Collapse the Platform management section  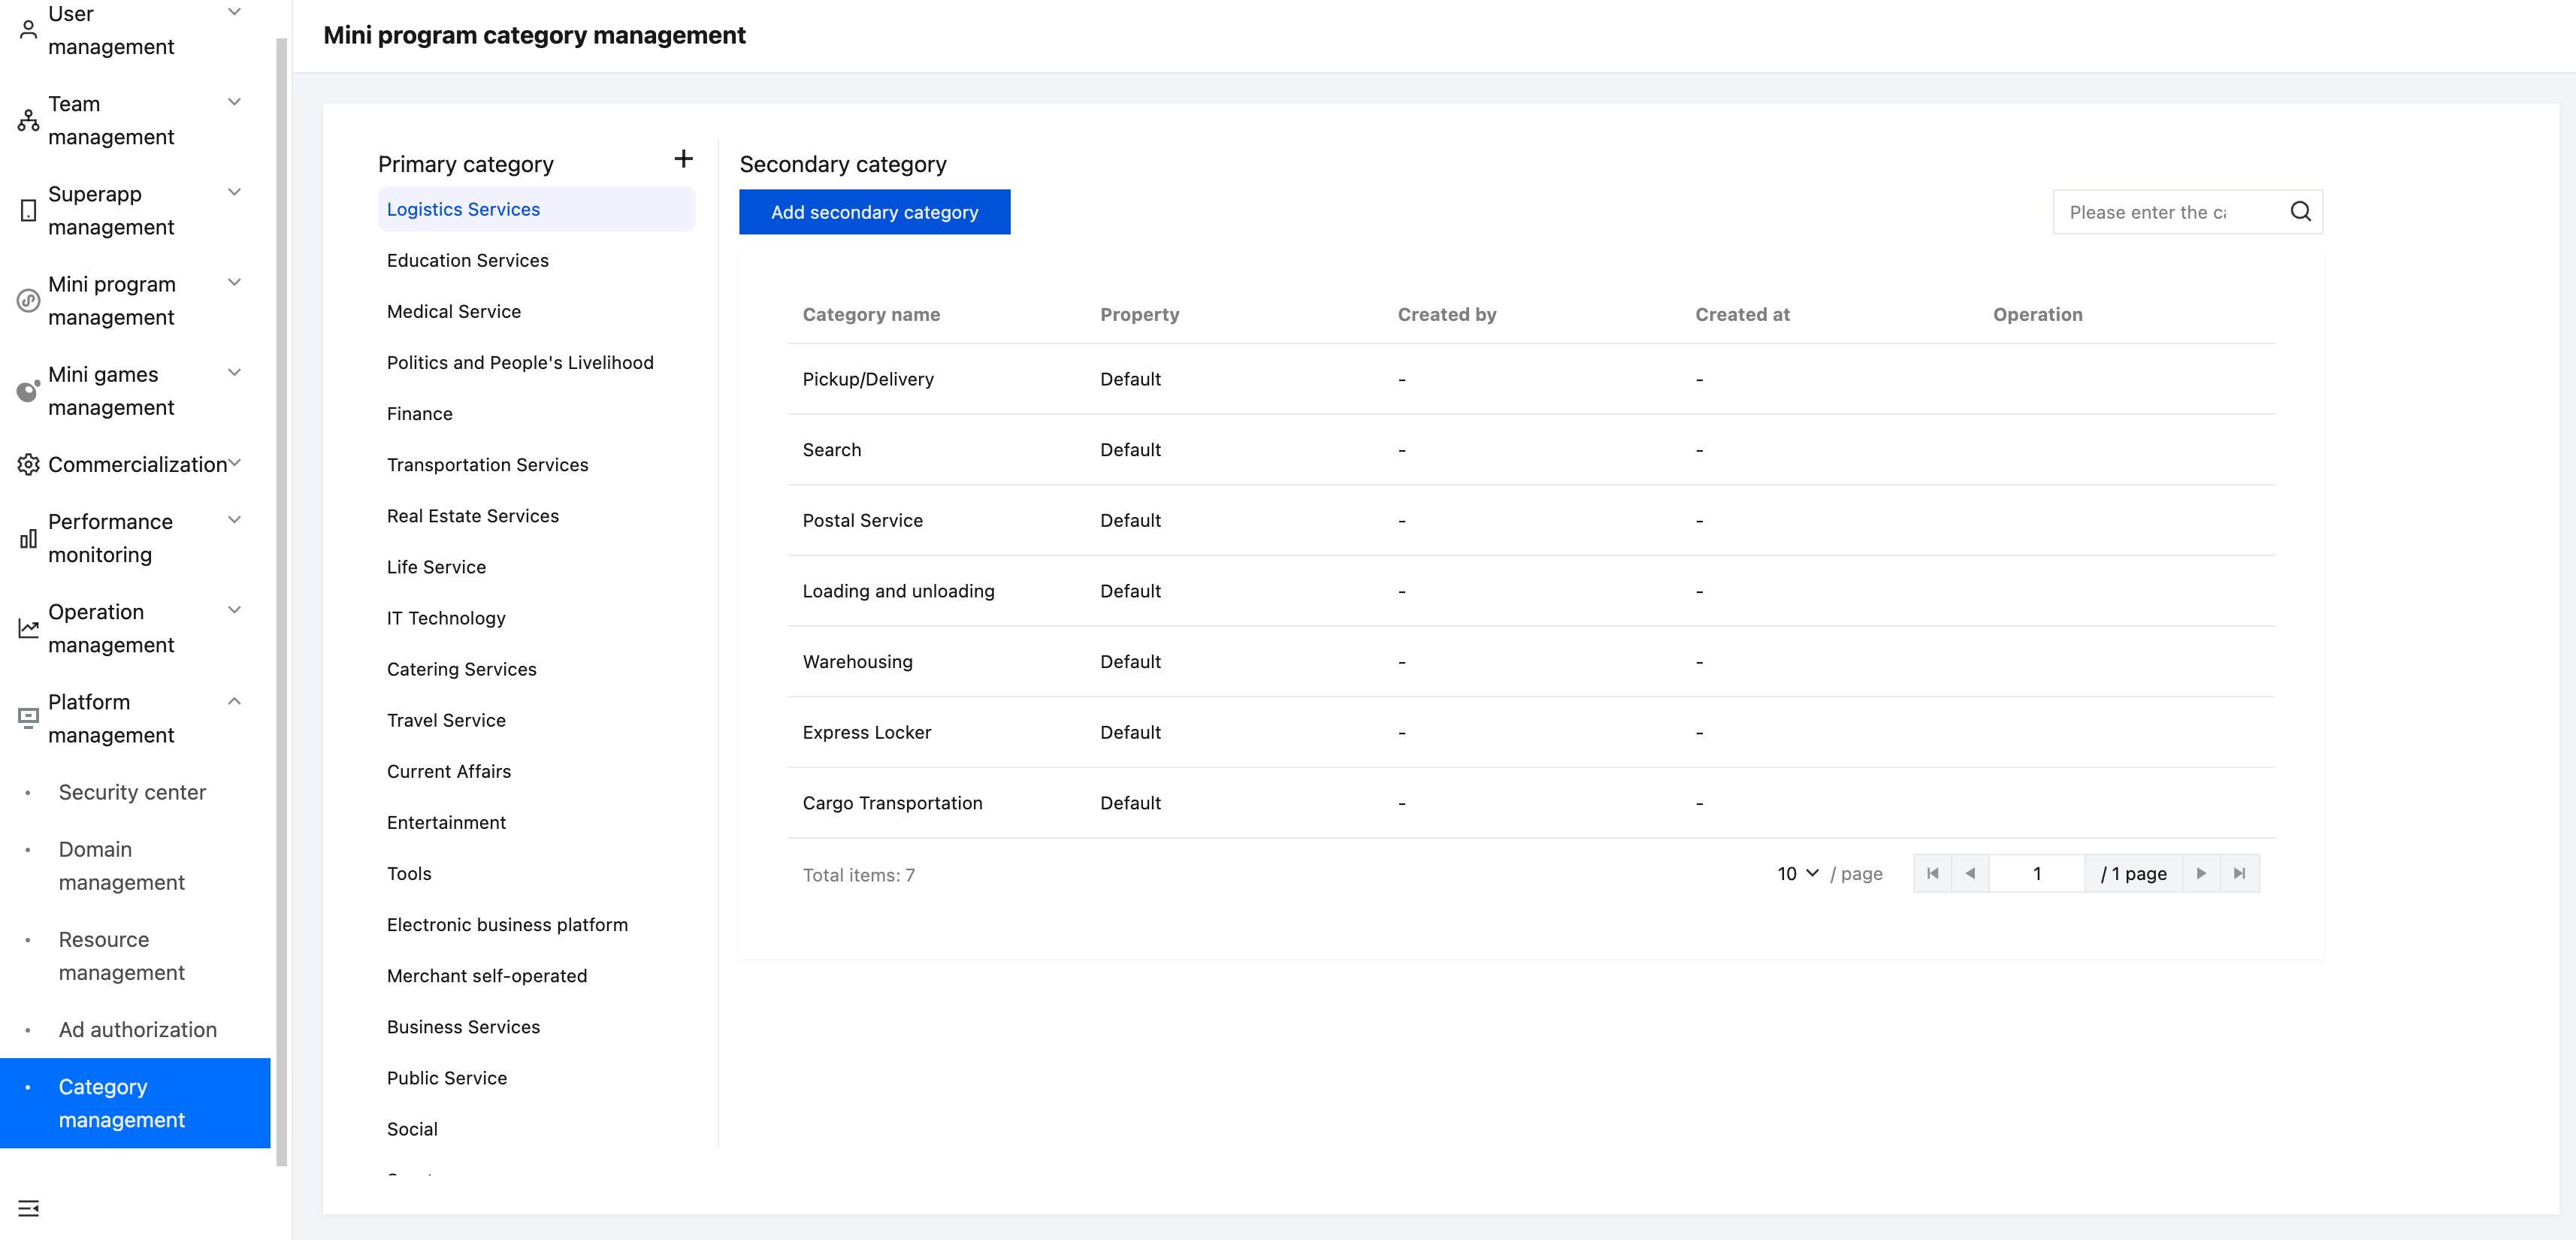234,701
